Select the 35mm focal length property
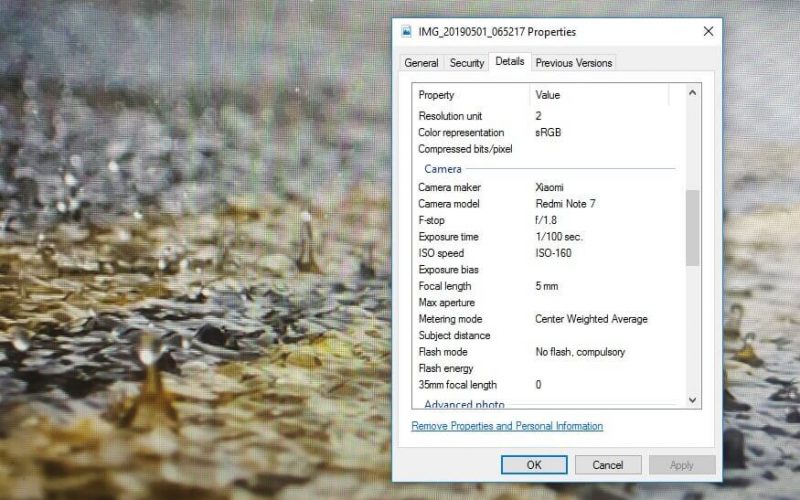This screenshot has height=500, width=800. tap(457, 385)
